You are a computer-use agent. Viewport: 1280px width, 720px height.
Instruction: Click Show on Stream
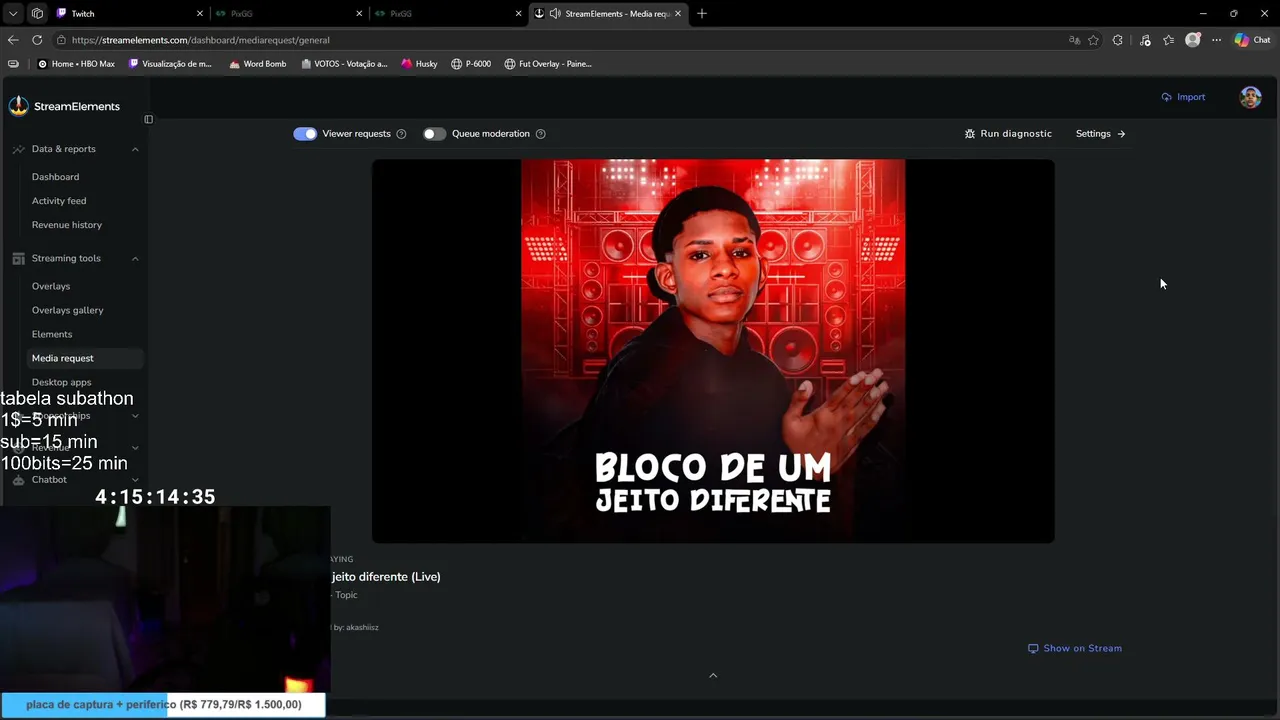(1075, 648)
